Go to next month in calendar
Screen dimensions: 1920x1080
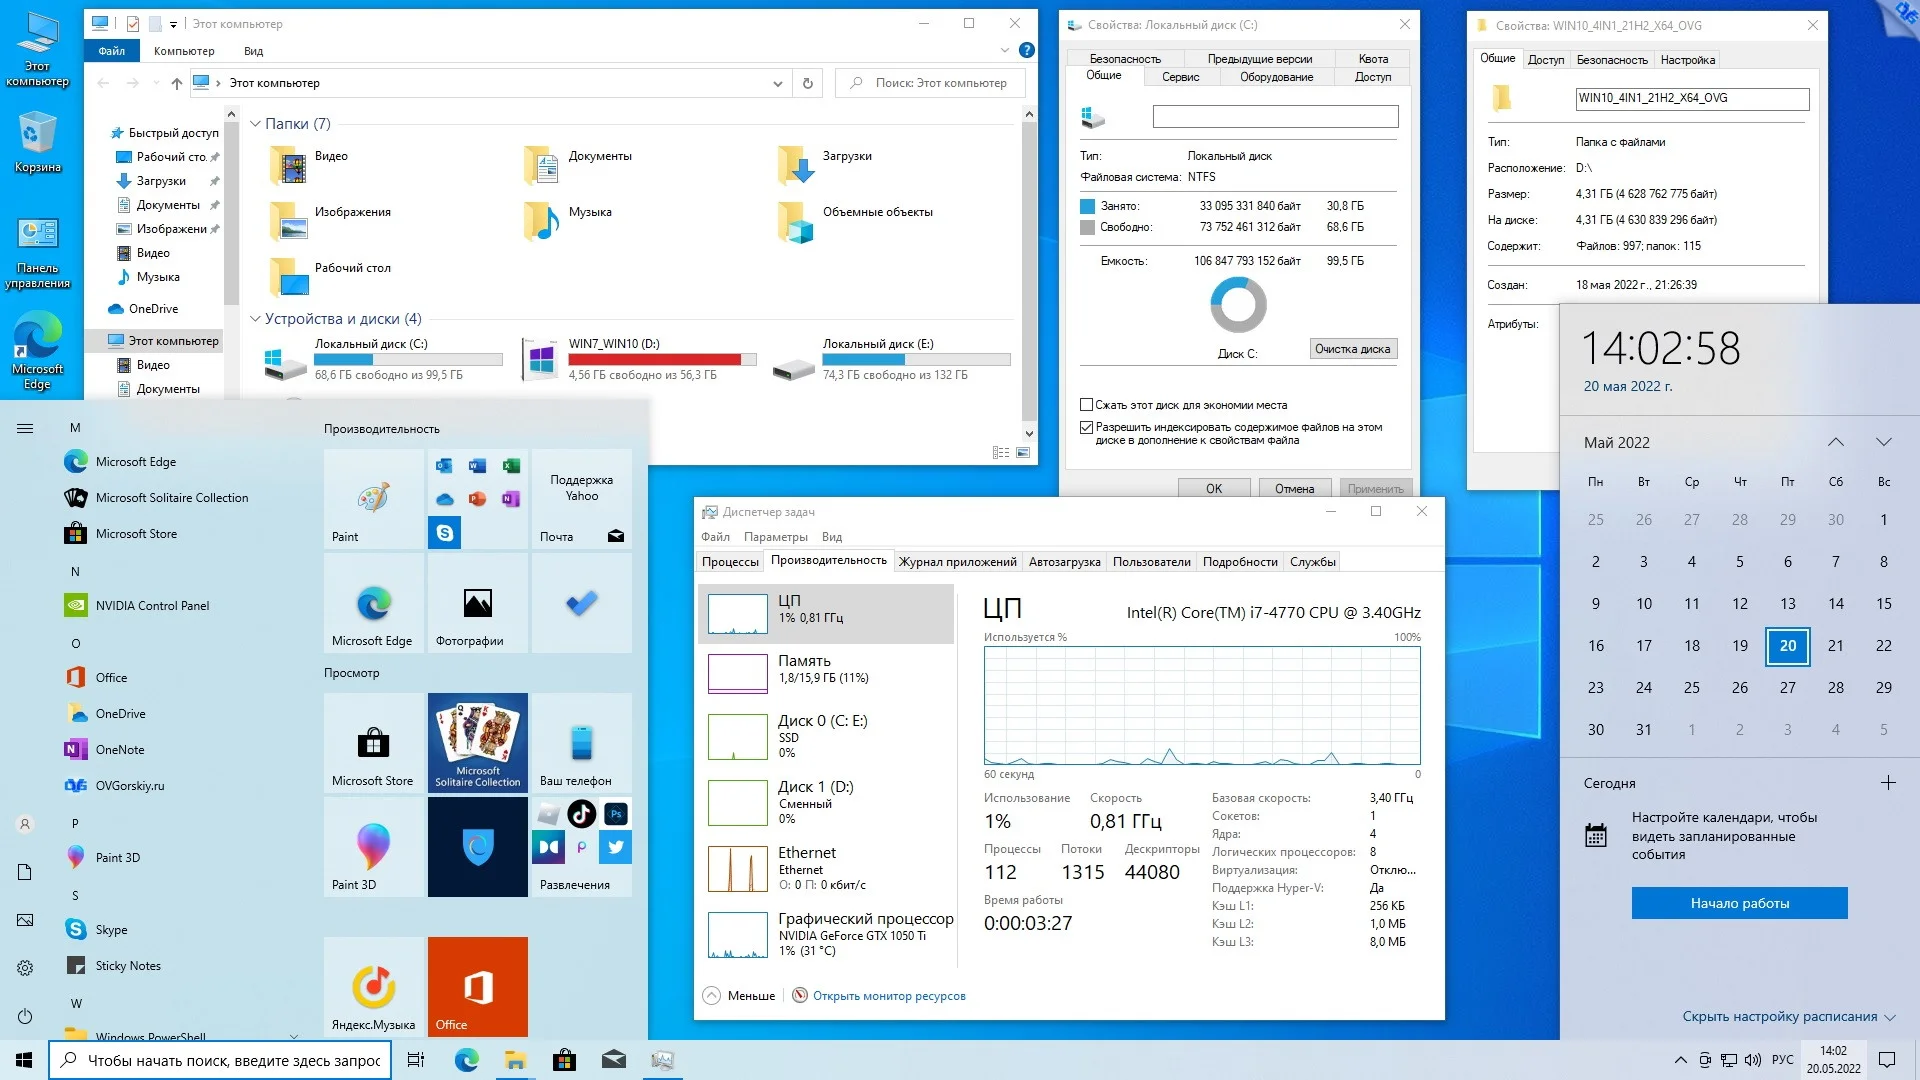[x=1884, y=442]
